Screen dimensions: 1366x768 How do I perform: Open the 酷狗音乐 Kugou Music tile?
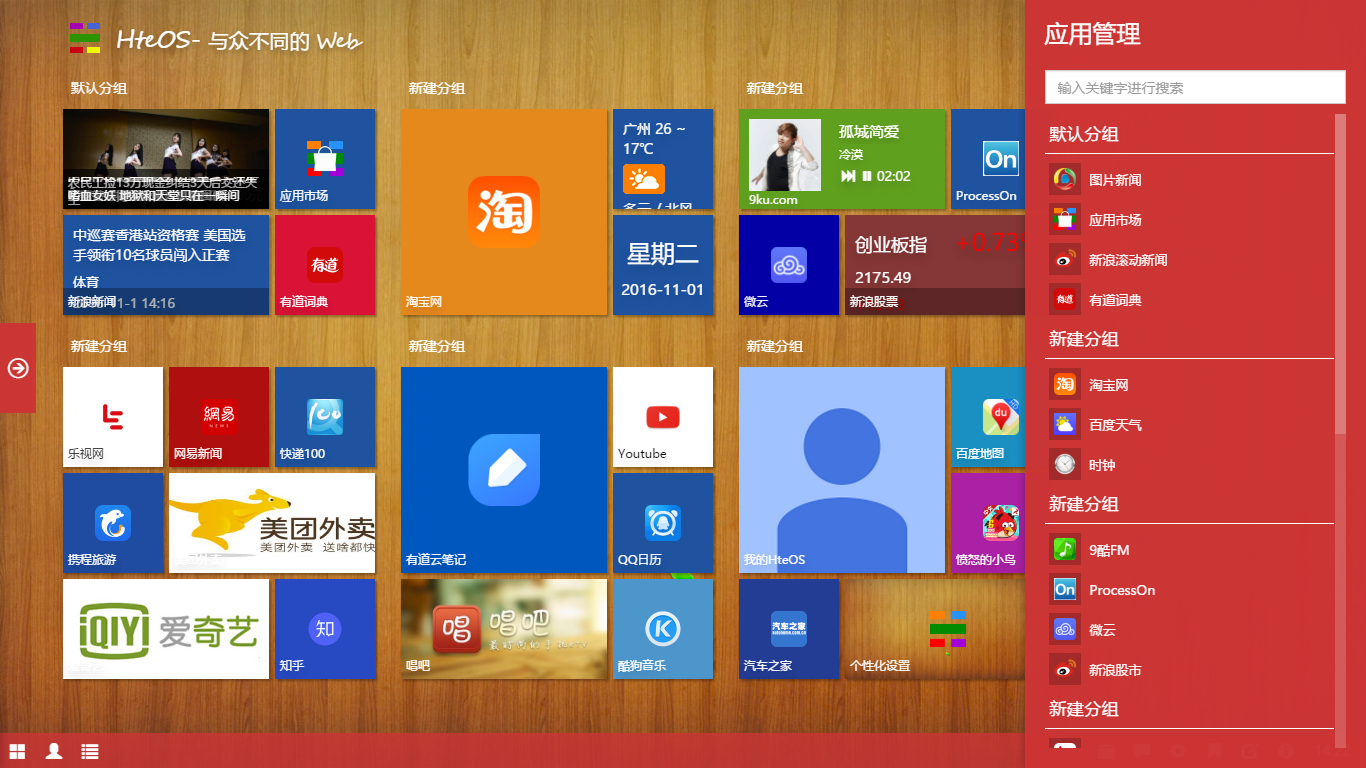[x=663, y=629]
